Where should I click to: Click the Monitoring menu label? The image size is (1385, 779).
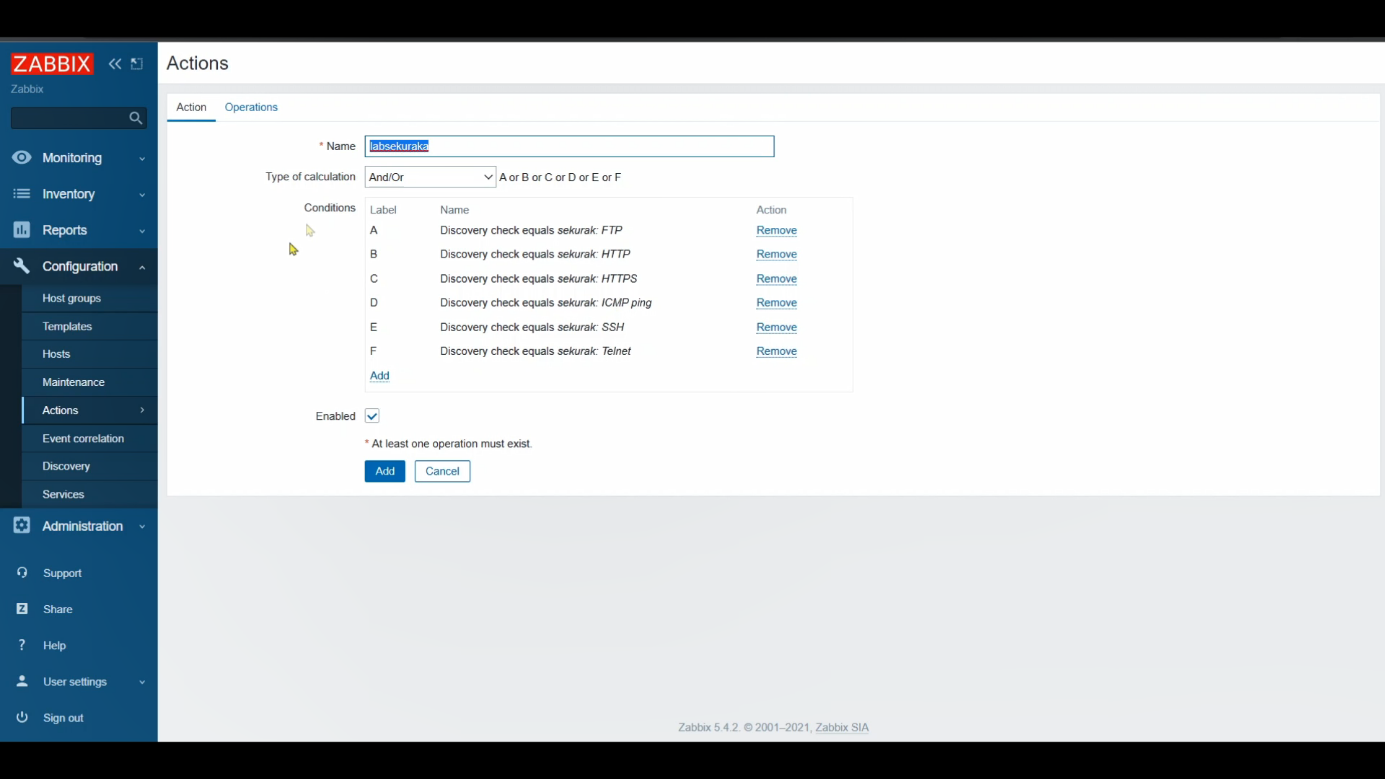pyautogui.click(x=72, y=158)
